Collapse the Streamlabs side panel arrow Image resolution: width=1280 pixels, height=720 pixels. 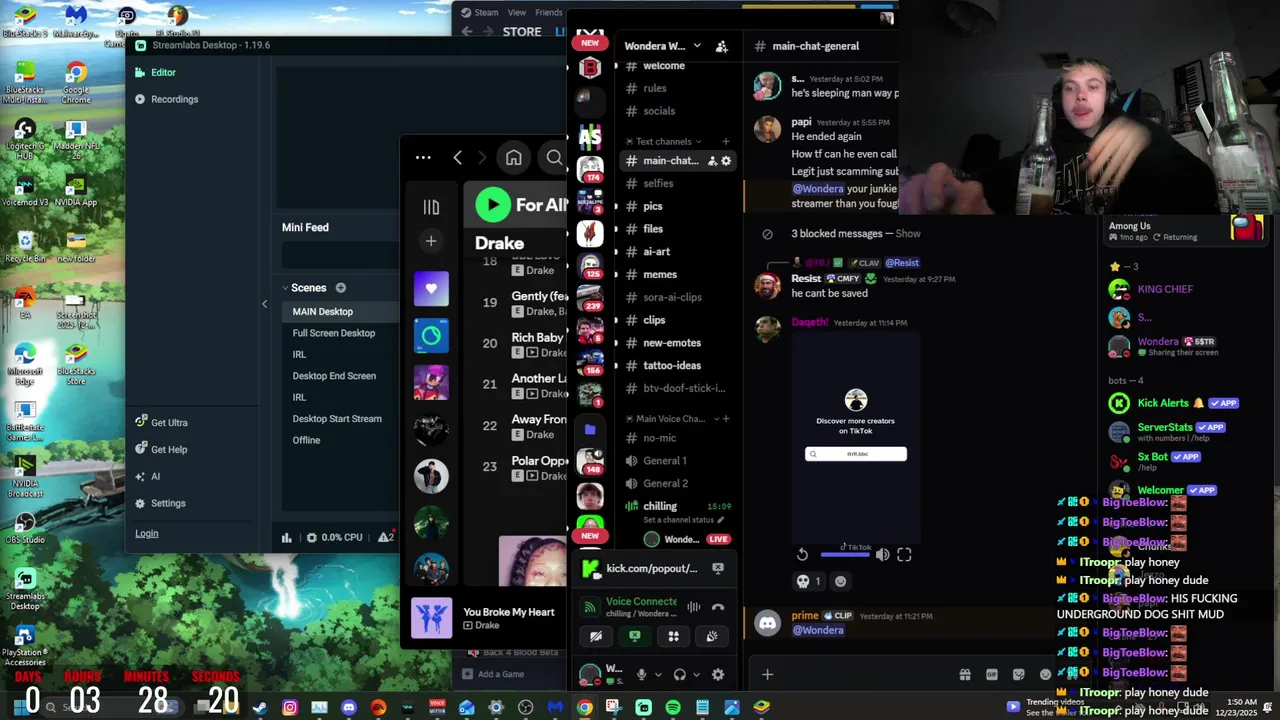(264, 304)
